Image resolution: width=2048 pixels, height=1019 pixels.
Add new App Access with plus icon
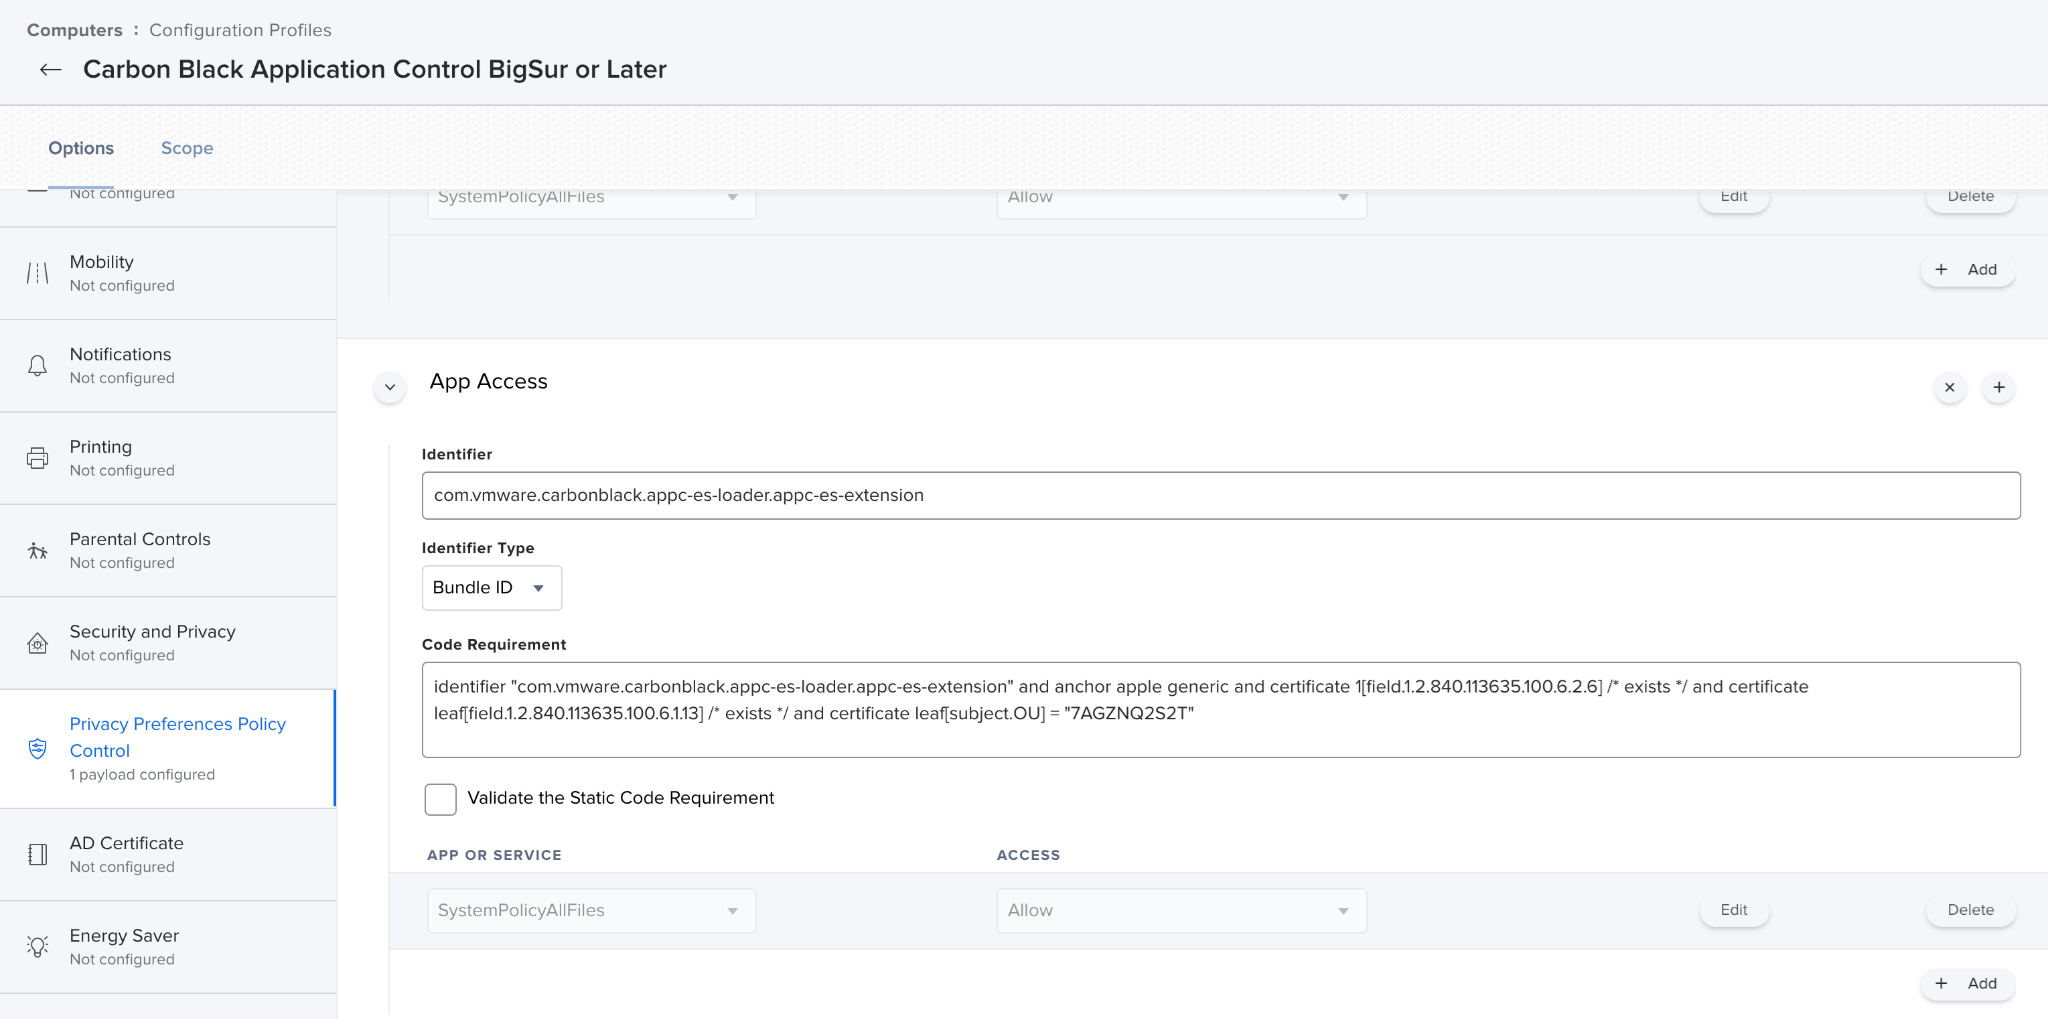point(1998,387)
